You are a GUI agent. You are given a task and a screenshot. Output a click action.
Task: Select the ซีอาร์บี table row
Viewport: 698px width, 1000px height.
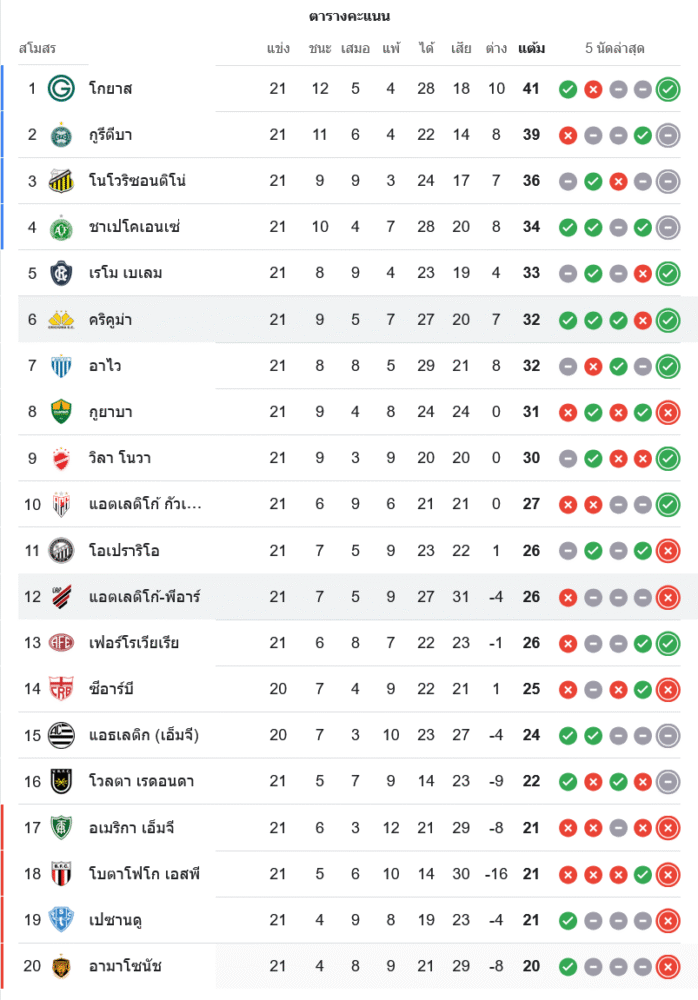(349, 689)
